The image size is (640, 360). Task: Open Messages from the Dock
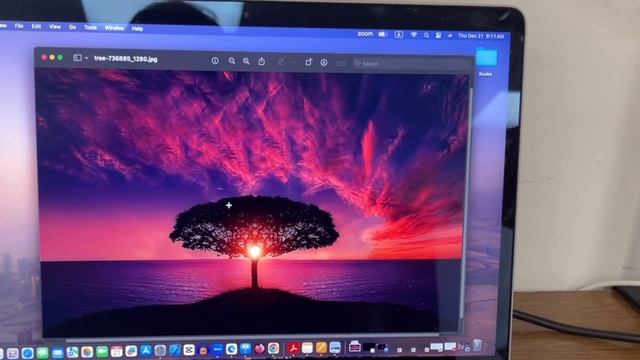42,353
